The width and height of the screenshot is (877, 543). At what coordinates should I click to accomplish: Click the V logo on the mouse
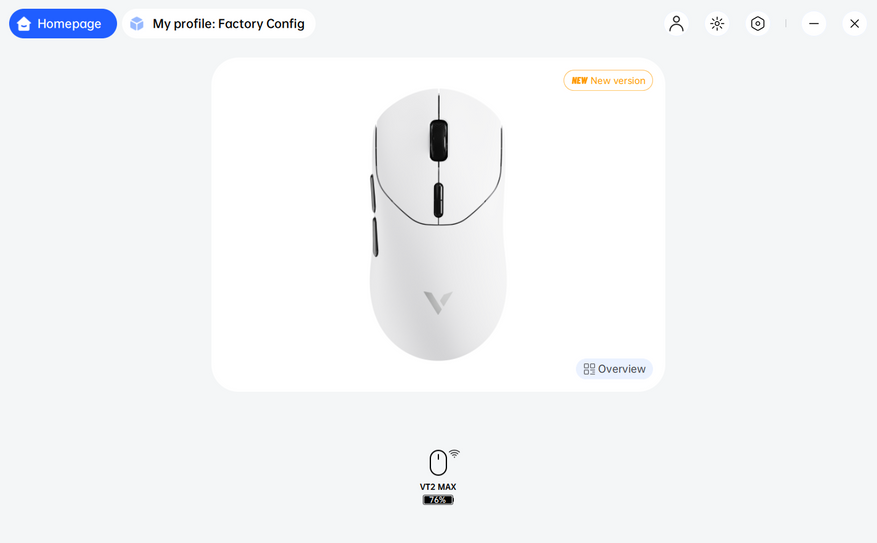438,303
